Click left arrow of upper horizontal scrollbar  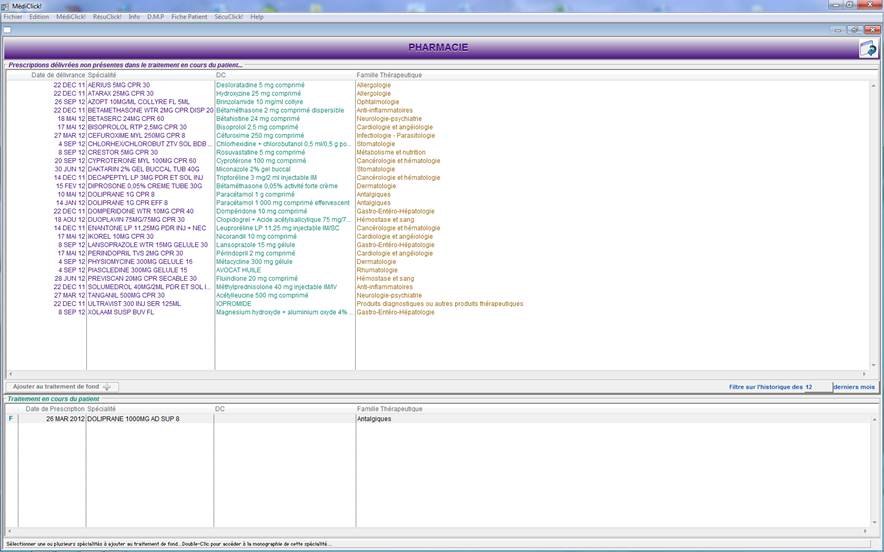click(10, 374)
